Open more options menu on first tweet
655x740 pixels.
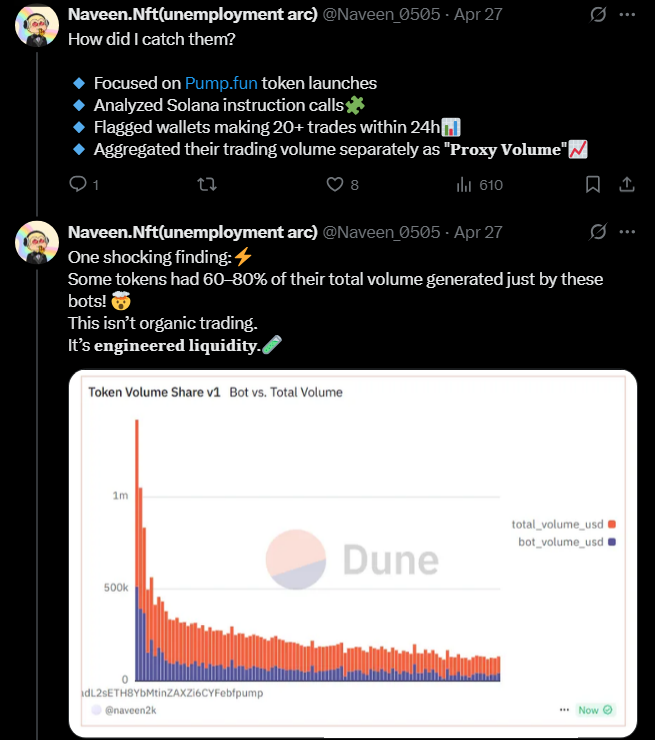click(627, 15)
